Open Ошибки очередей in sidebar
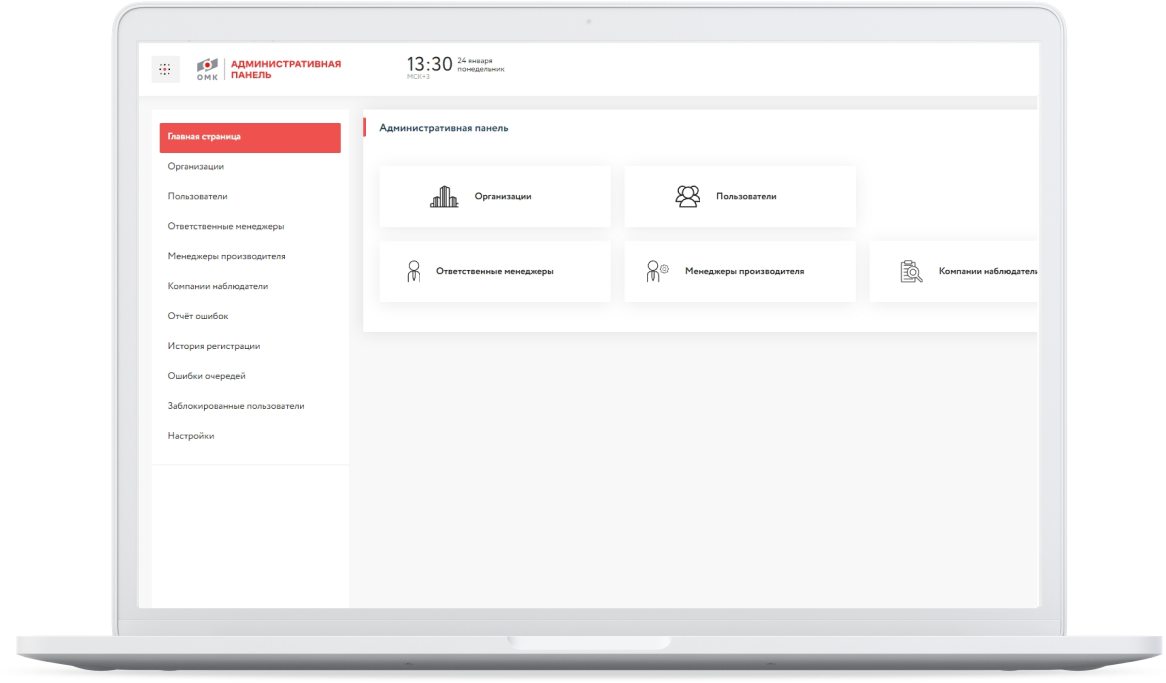 (x=207, y=376)
